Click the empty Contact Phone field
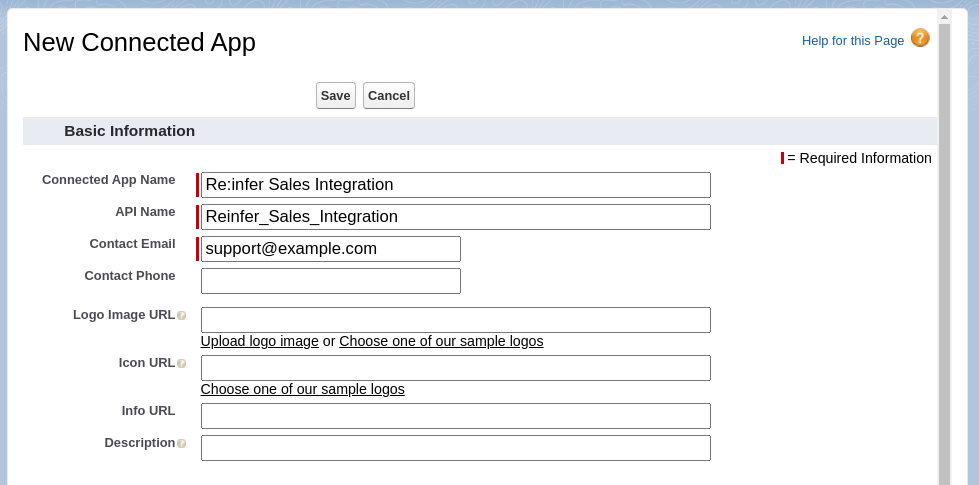Image resolution: width=979 pixels, height=485 pixels. 330,281
